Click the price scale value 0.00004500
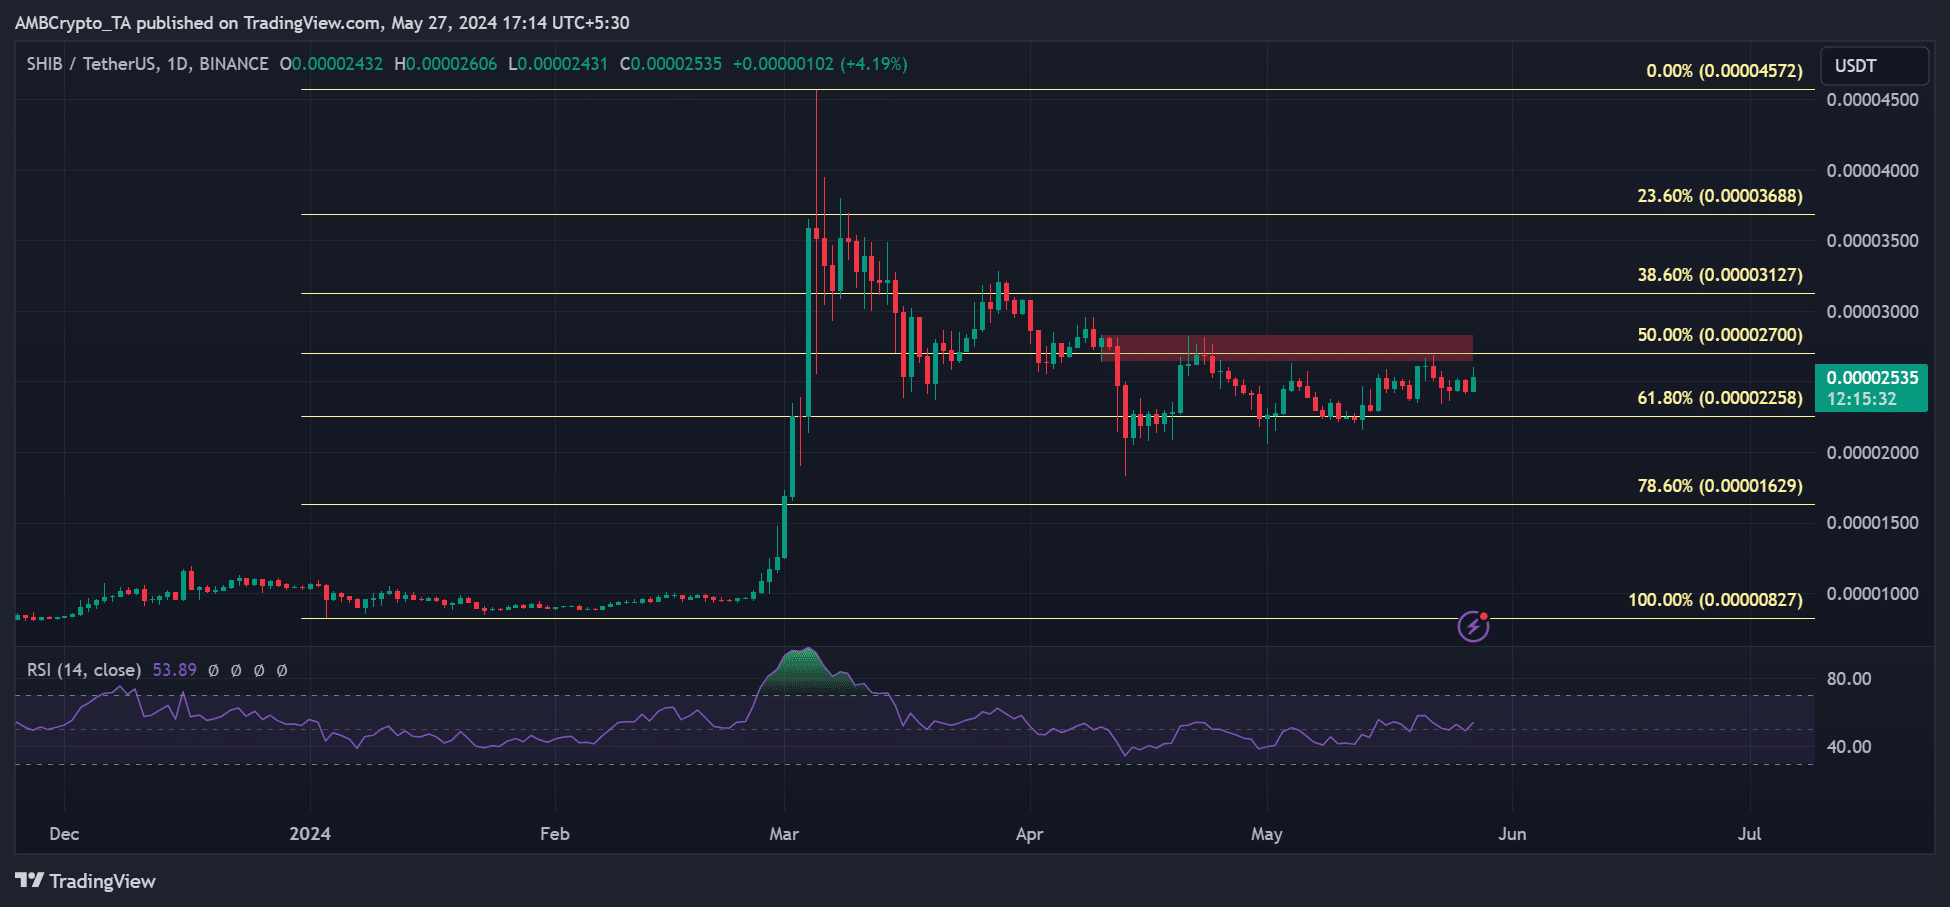Image resolution: width=1950 pixels, height=907 pixels. [x=1872, y=100]
